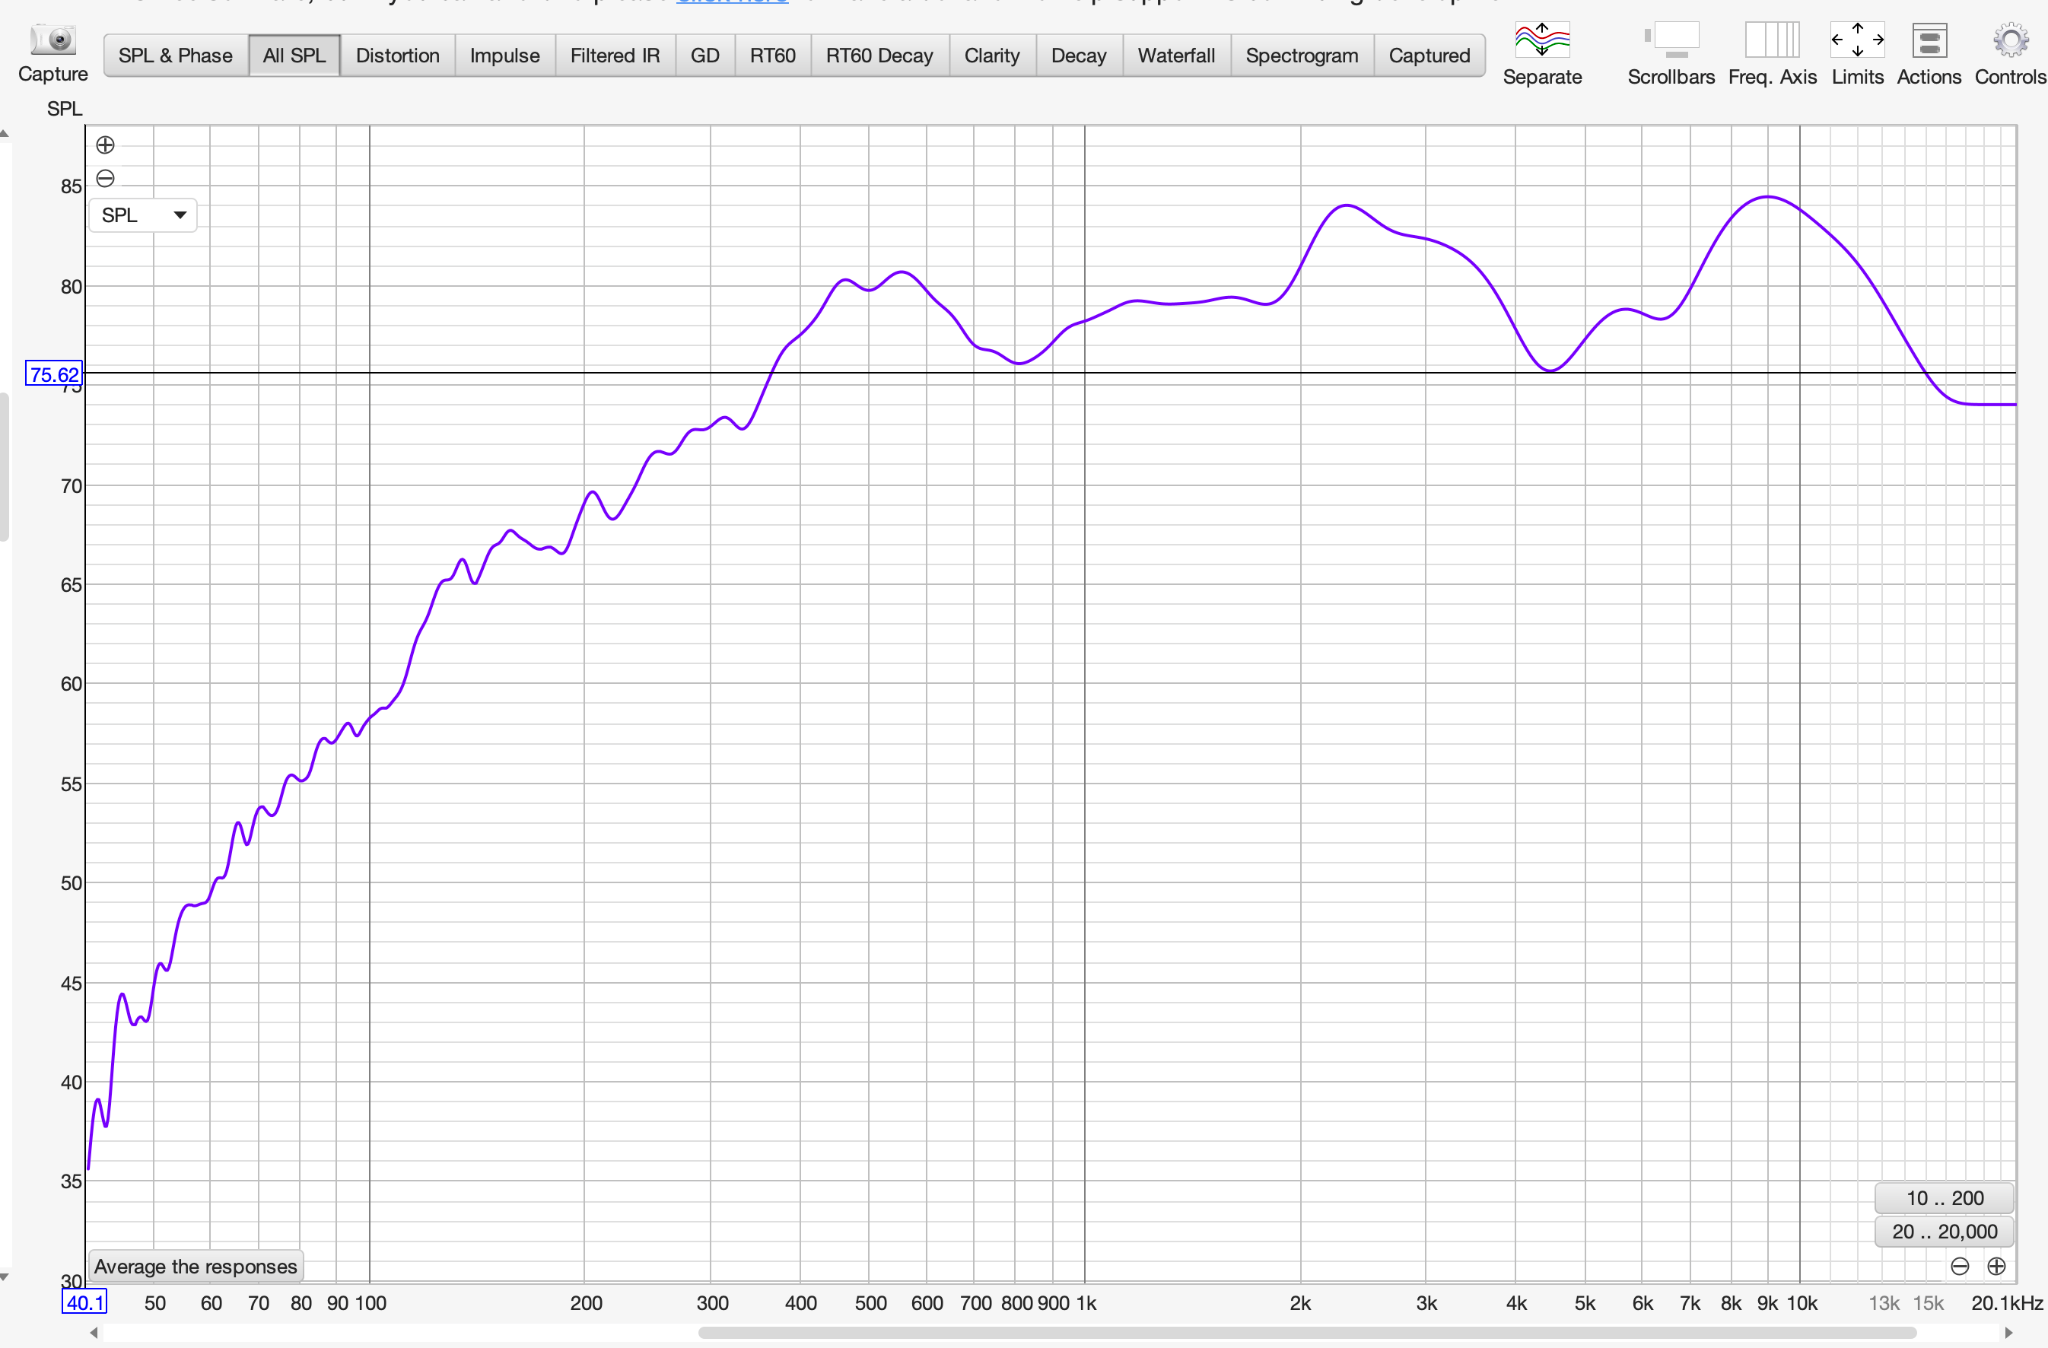Open the Distortion tab

click(397, 55)
